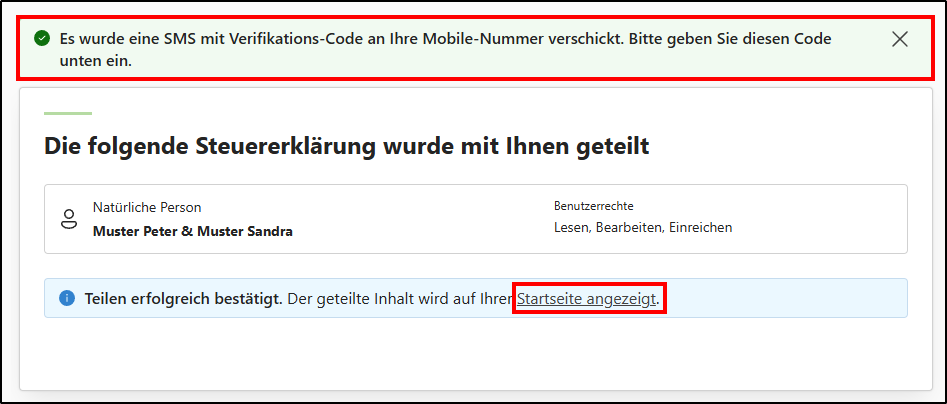The height and width of the screenshot is (404, 947).
Task: Select the name Muster Peter & Muster Sandra
Action: coord(192,231)
